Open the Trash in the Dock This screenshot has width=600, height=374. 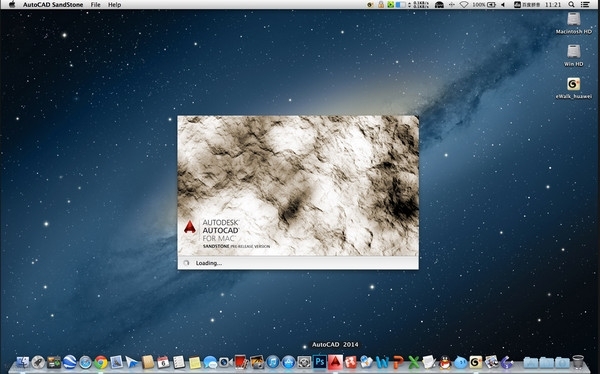[x=578, y=362]
